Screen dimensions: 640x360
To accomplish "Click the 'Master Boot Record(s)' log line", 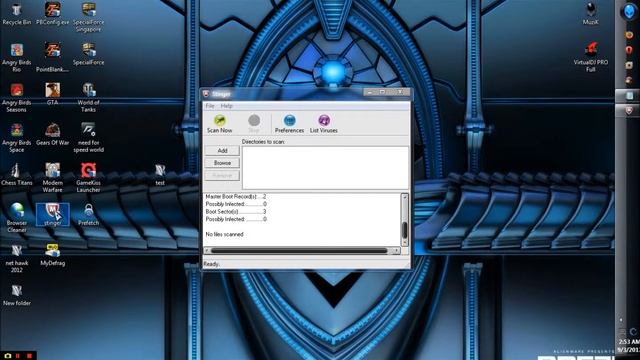I will pyautogui.click(x=236, y=196).
